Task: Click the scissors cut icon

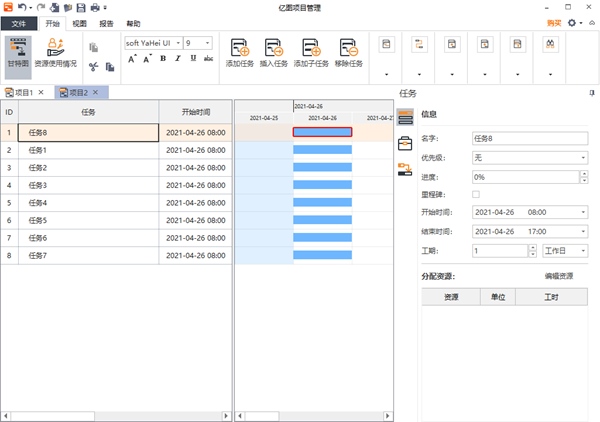Action: (x=94, y=67)
